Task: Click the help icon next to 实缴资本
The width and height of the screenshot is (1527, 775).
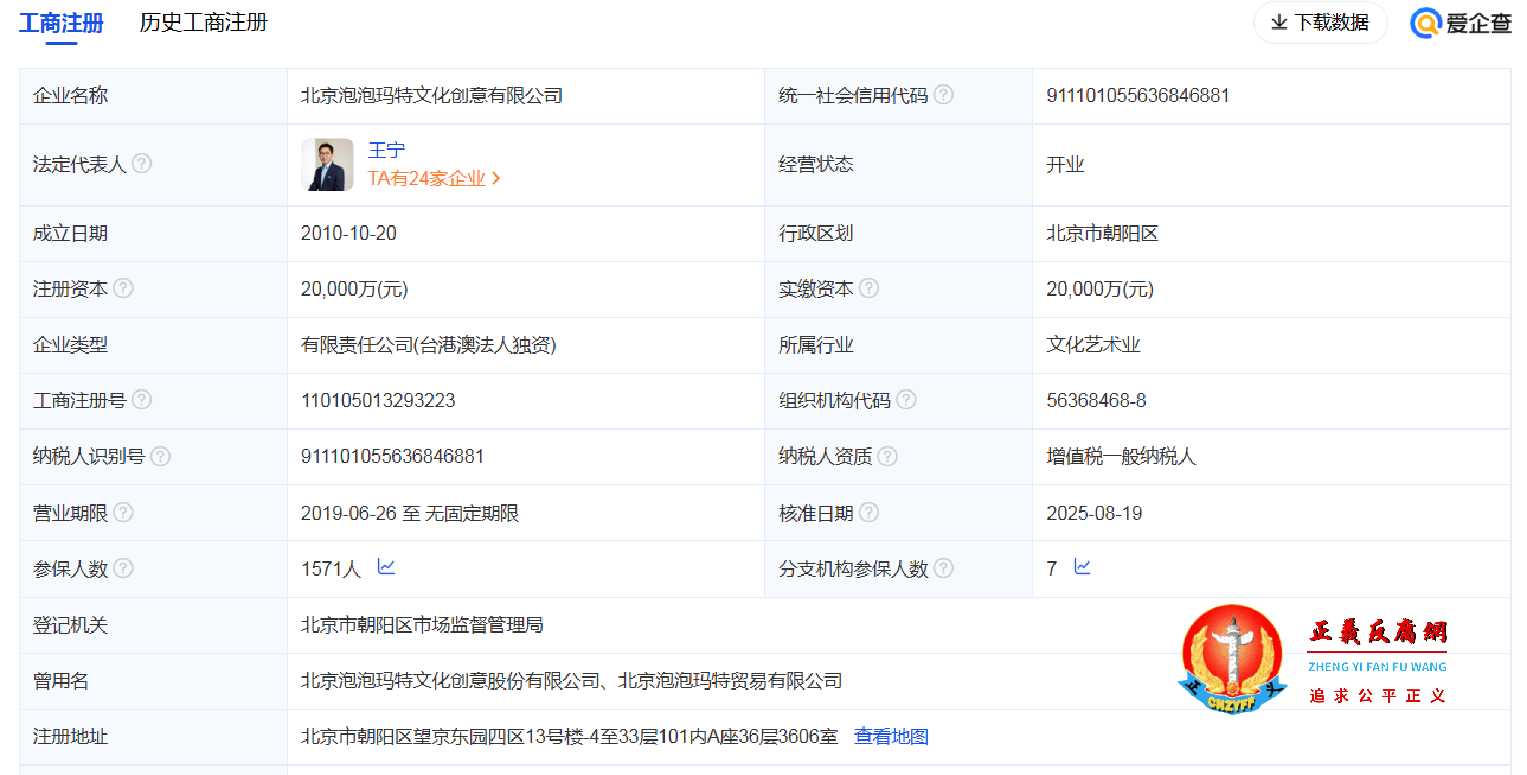Action: (x=869, y=288)
